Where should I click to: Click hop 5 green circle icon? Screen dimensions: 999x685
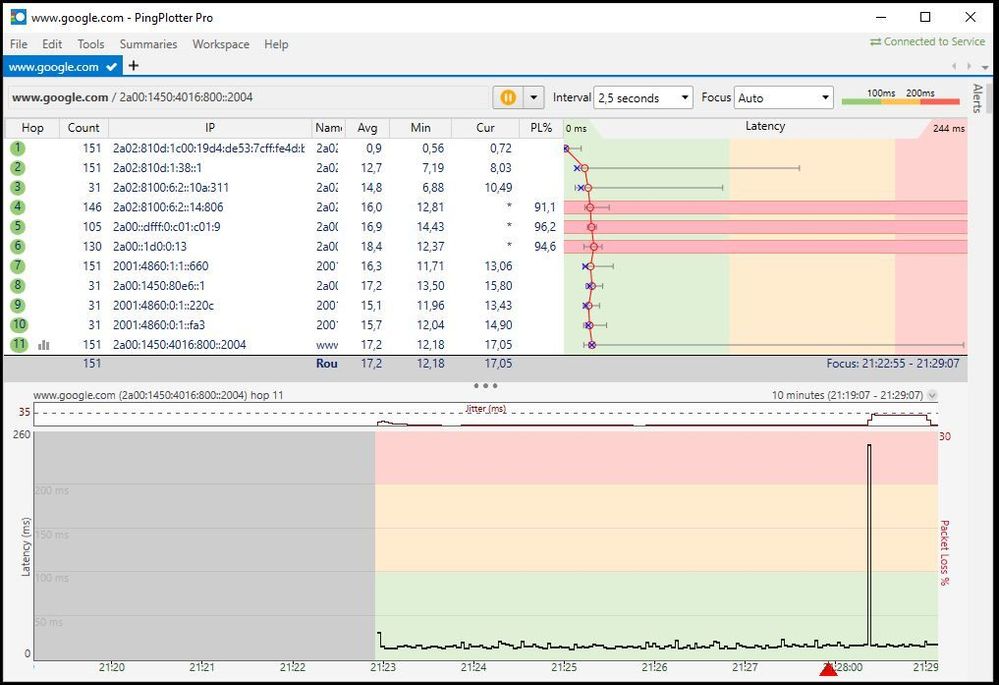[17, 226]
